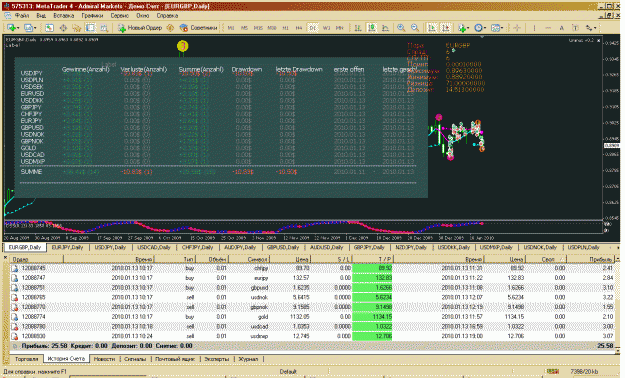
Task: Click the Новый Ордер toolbar button
Action: click(x=140, y=28)
